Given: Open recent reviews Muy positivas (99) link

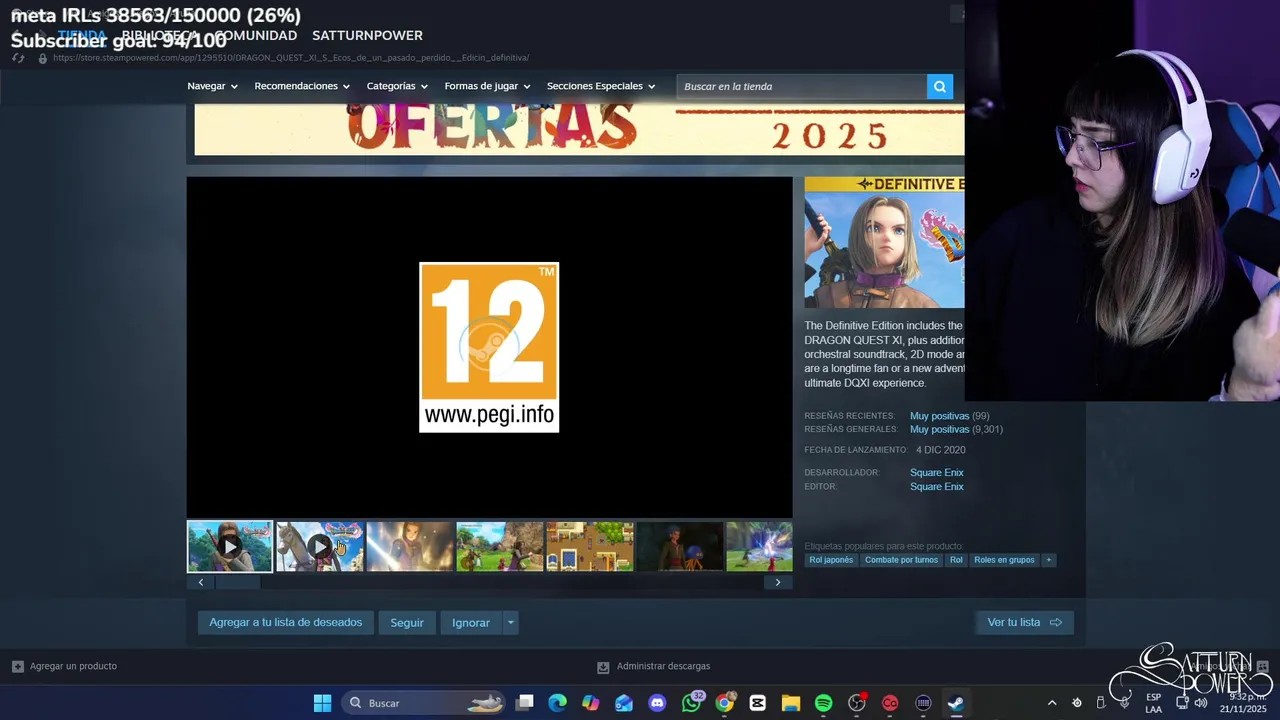Looking at the screenshot, I should tap(949, 416).
